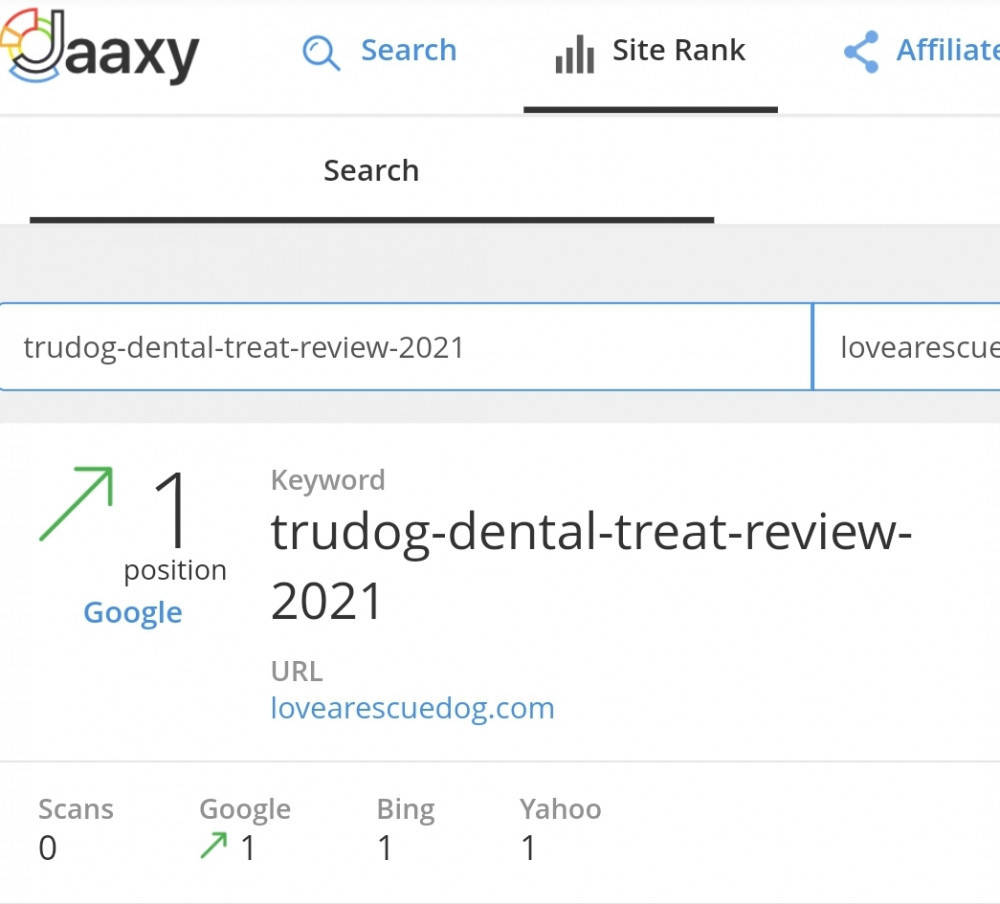Select the Search sub-tab
Screen dimensions: 1000x904
coord(371,170)
